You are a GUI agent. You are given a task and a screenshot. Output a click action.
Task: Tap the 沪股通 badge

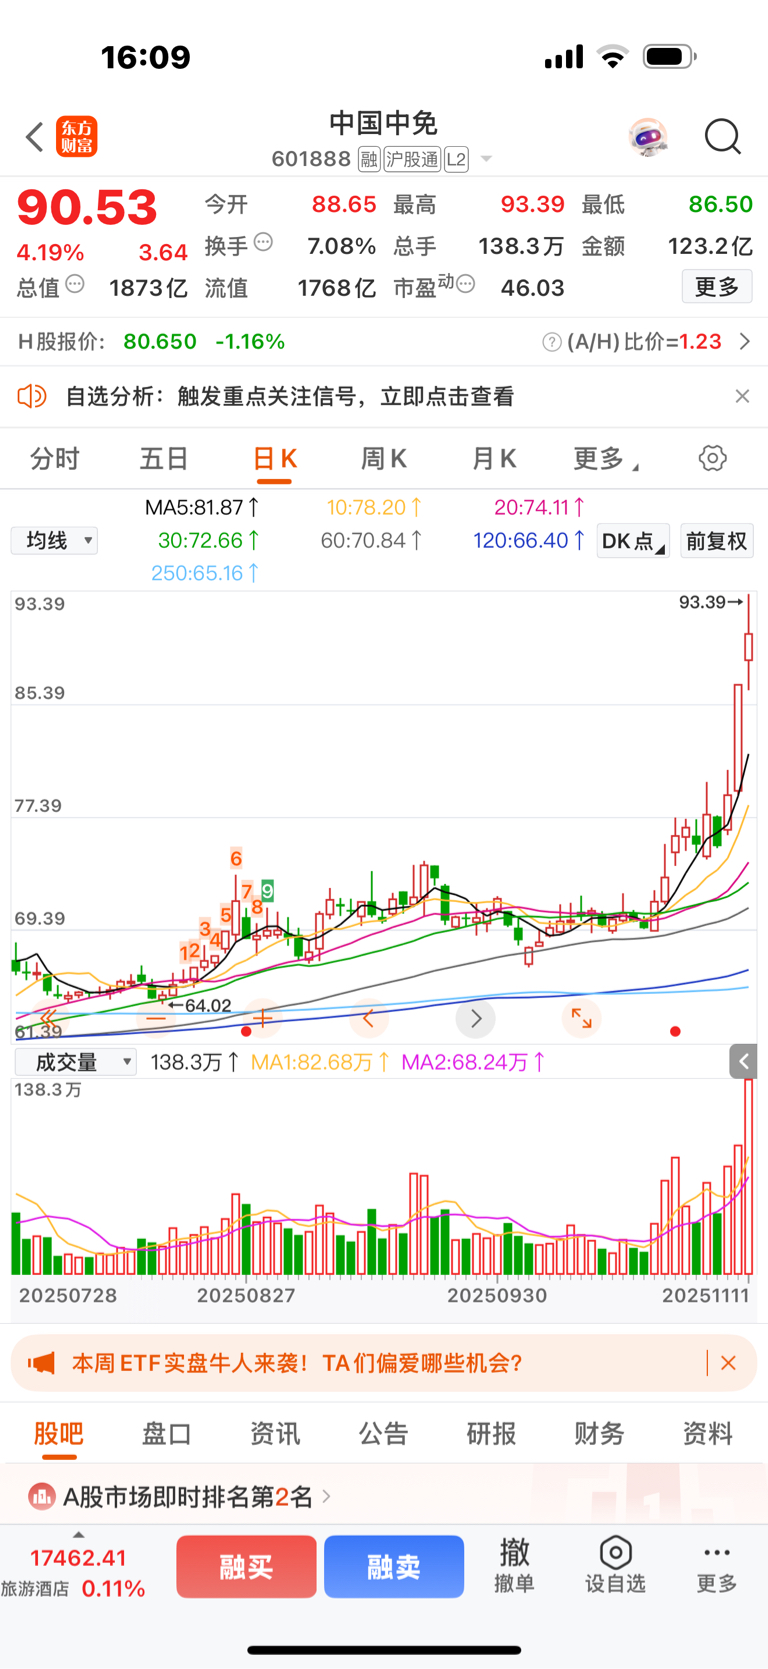click(x=412, y=159)
